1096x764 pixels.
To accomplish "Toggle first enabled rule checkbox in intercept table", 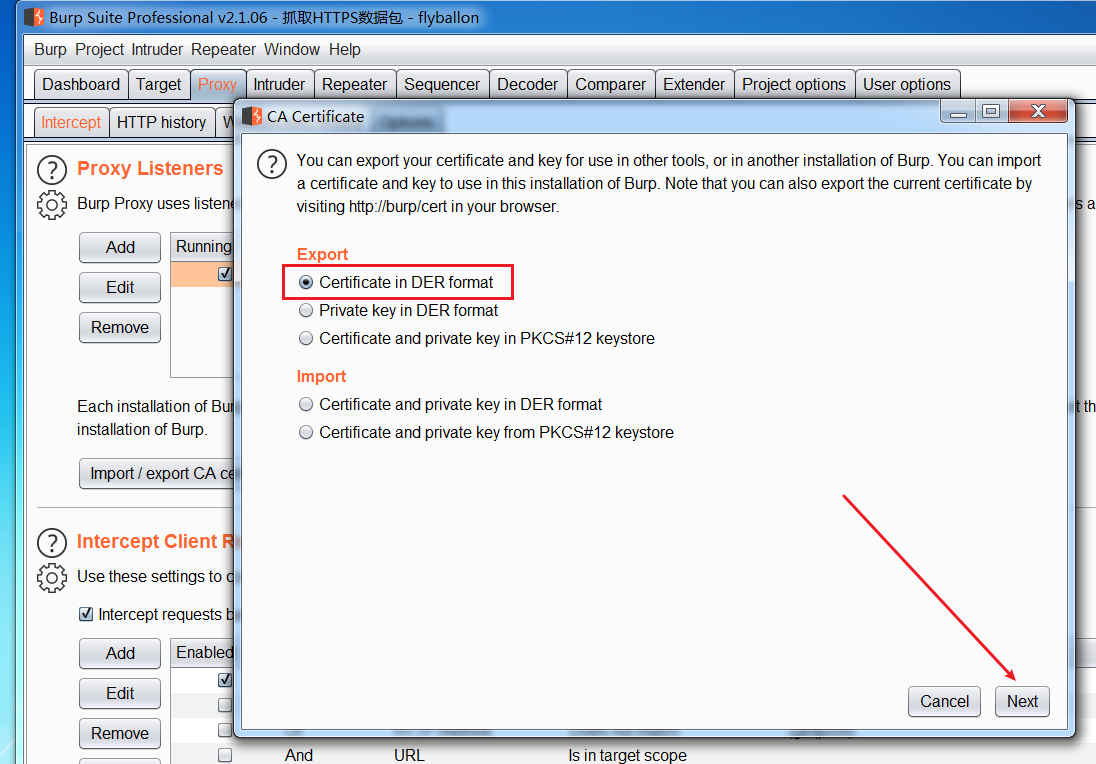I will tap(225, 679).
